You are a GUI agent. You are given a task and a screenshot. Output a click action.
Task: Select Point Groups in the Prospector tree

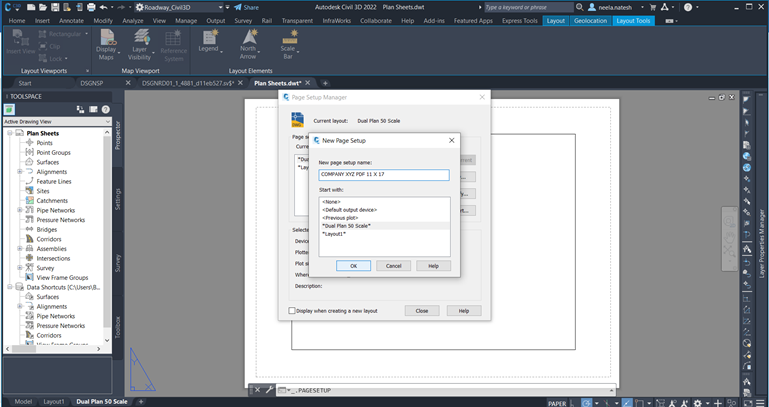point(53,153)
